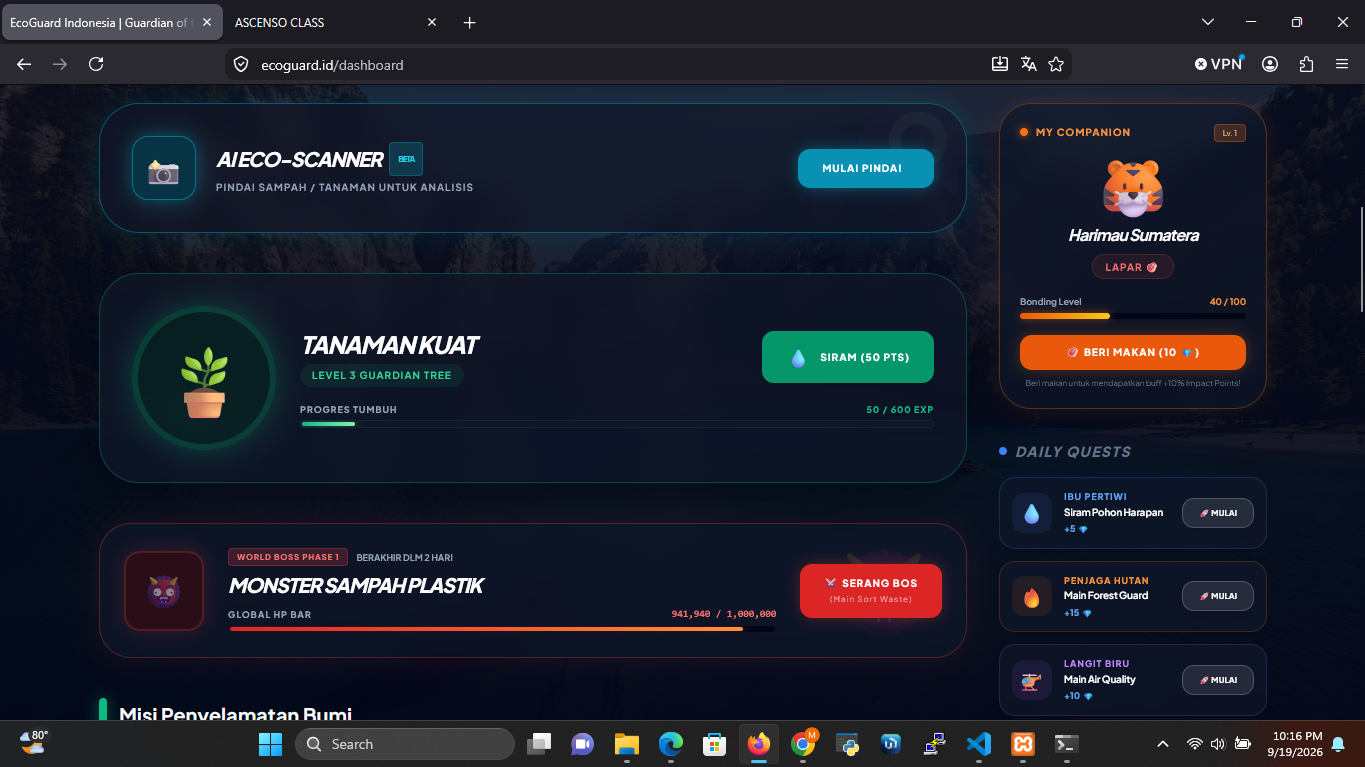The width and height of the screenshot is (1365, 767).
Task: Click the helicopter icon in Langit Biru quest
Action: [1031, 680]
